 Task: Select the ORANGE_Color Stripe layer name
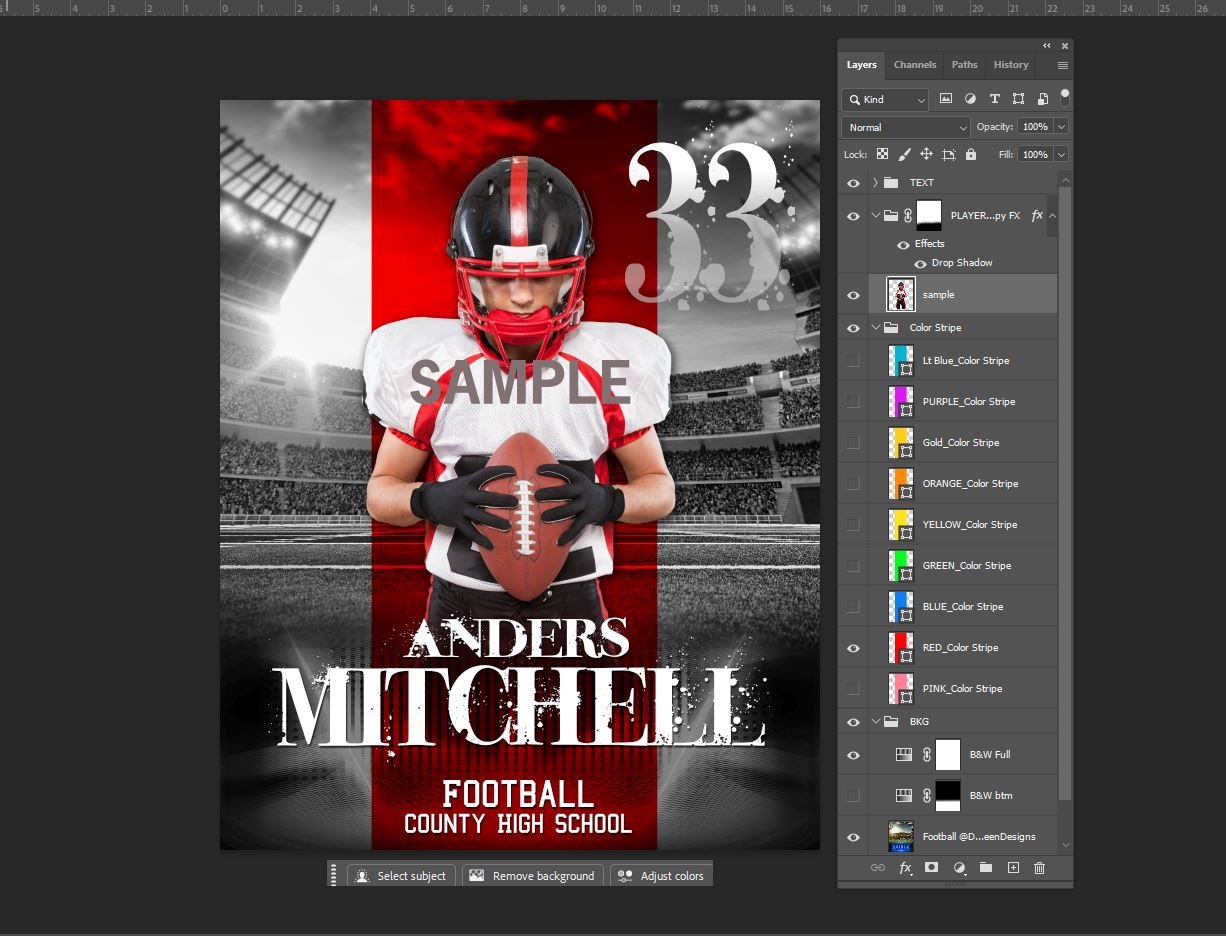(970, 484)
